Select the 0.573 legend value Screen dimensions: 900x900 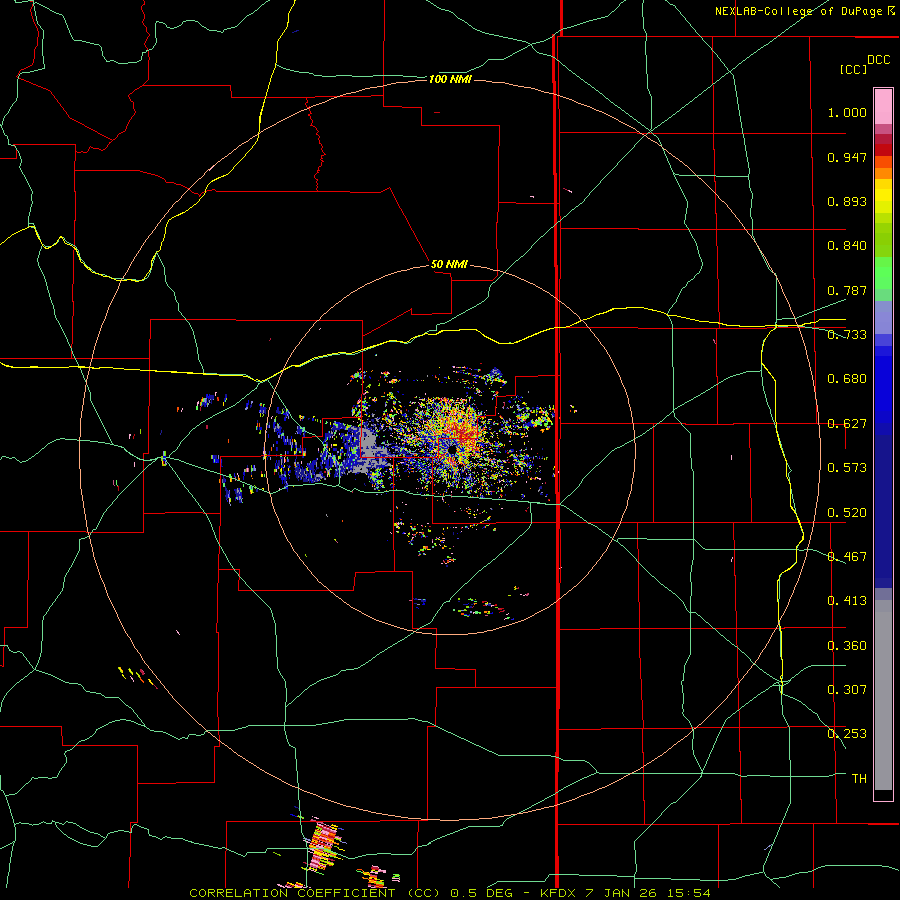point(847,468)
